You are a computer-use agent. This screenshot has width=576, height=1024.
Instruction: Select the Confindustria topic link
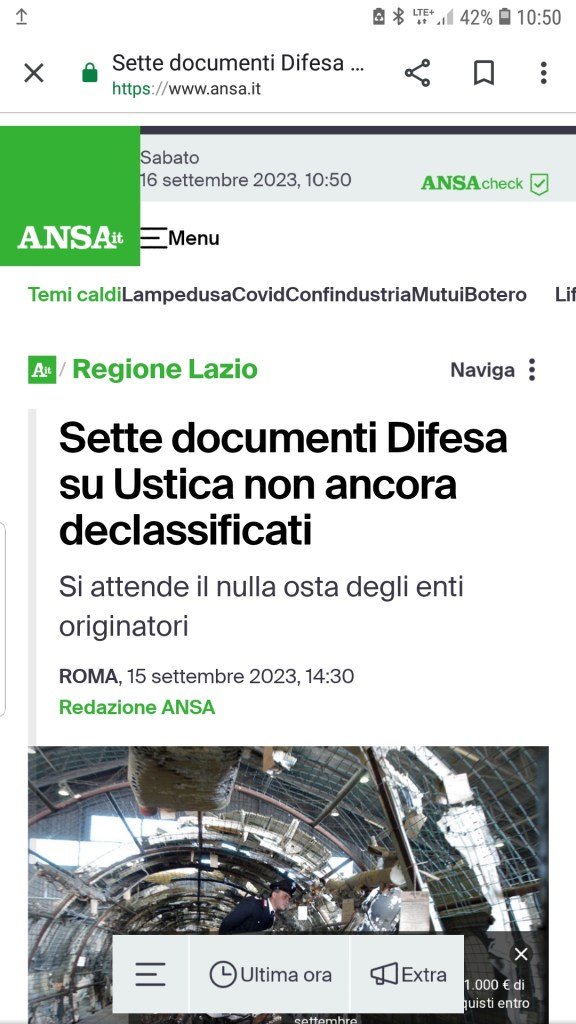click(349, 295)
